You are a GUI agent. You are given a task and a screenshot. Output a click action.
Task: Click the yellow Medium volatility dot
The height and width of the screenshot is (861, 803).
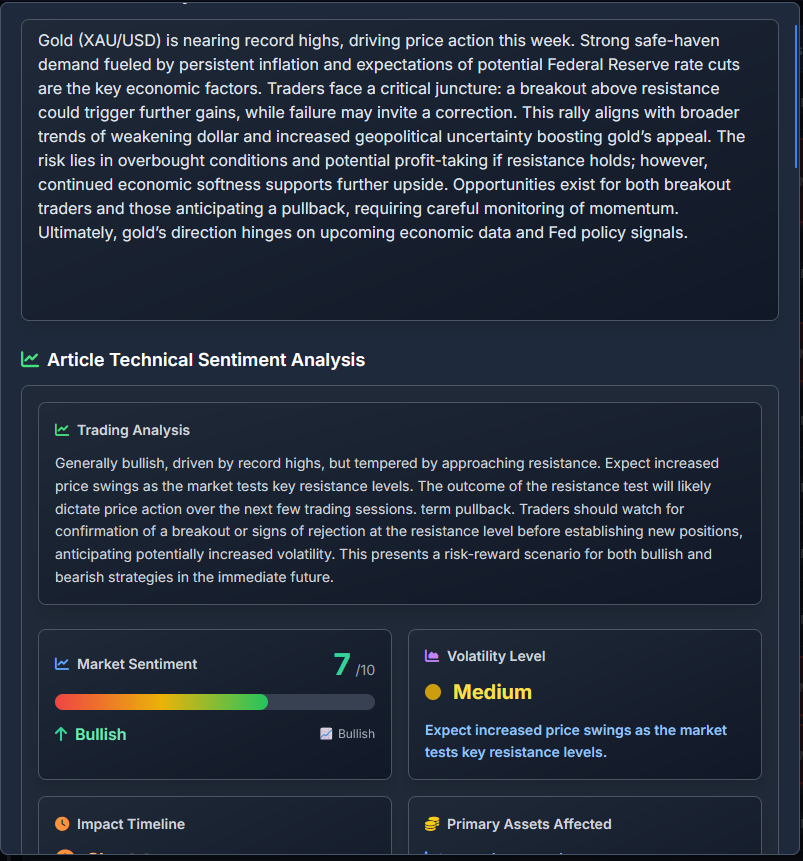pyautogui.click(x=433, y=692)
